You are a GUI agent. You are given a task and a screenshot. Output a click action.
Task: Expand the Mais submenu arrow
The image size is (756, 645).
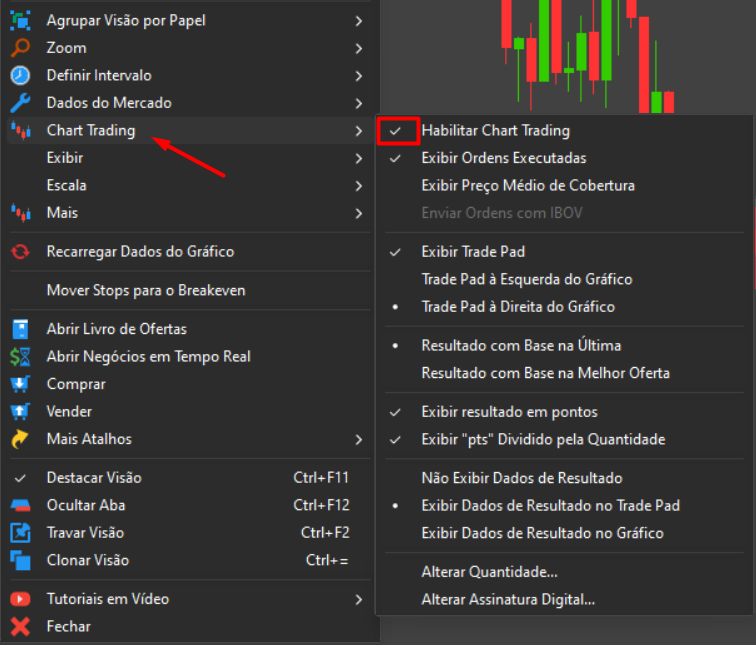click(x=358, y=213)
